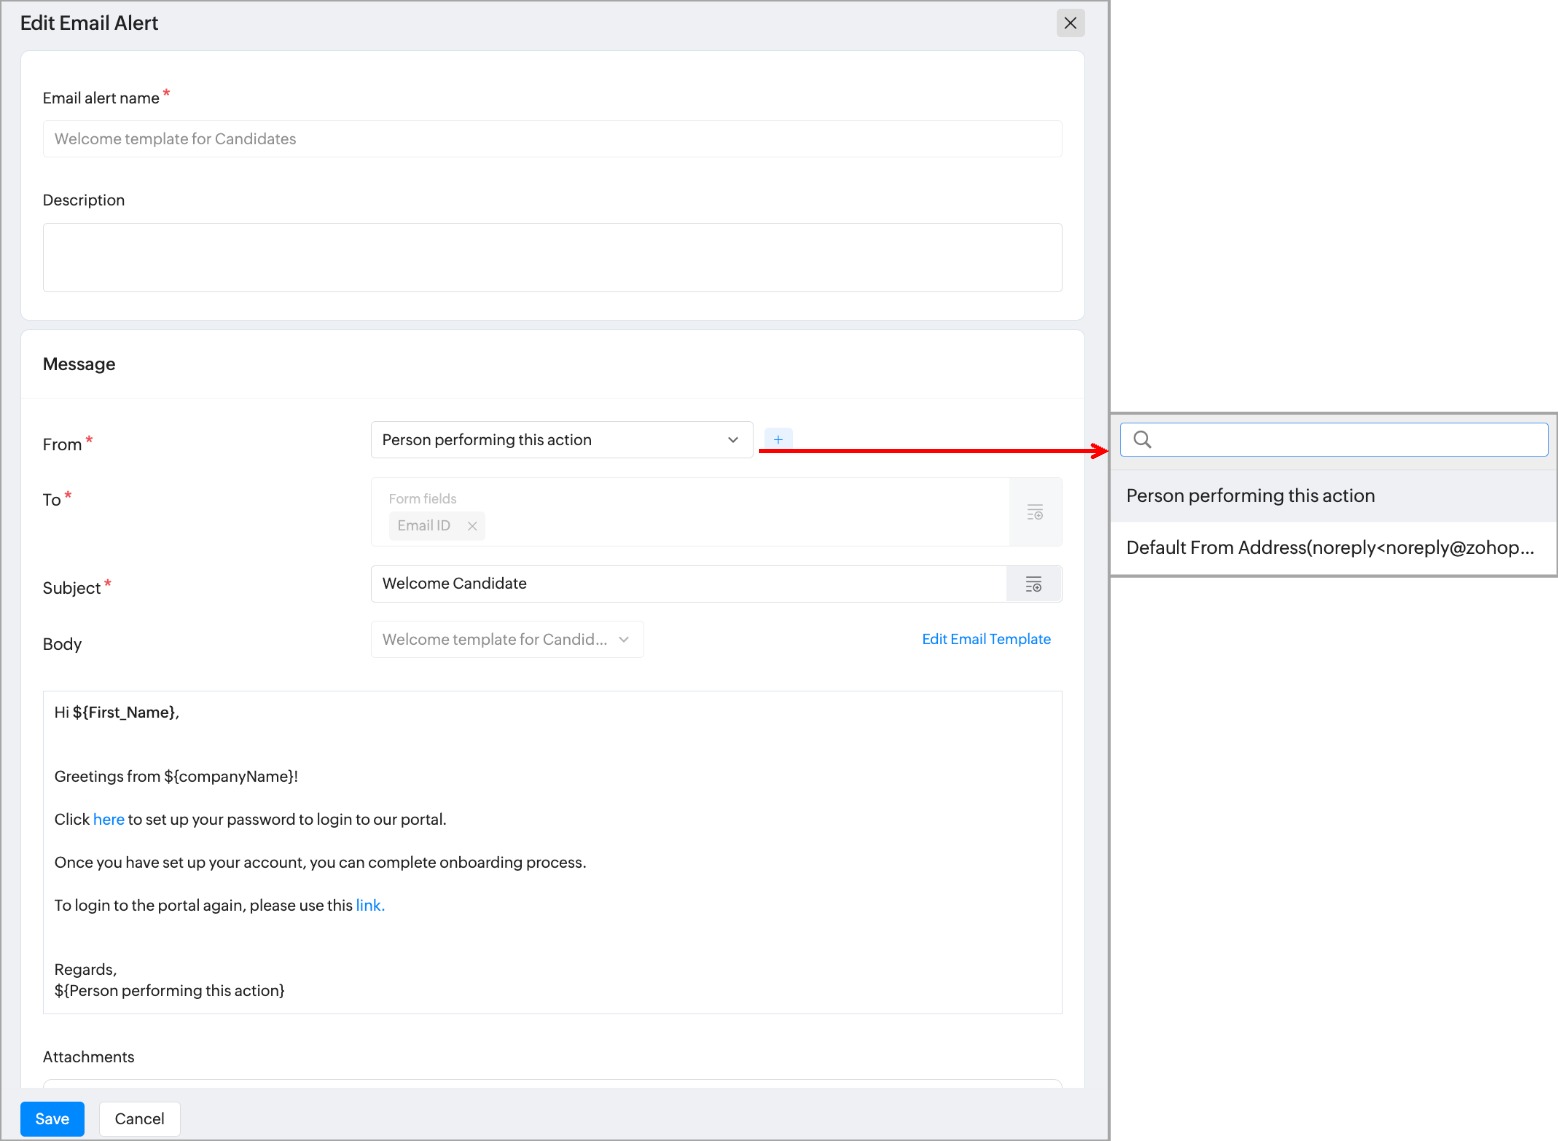
Task: Click the search magnifier icon in dropdown
Action: tap(1142, 440)
